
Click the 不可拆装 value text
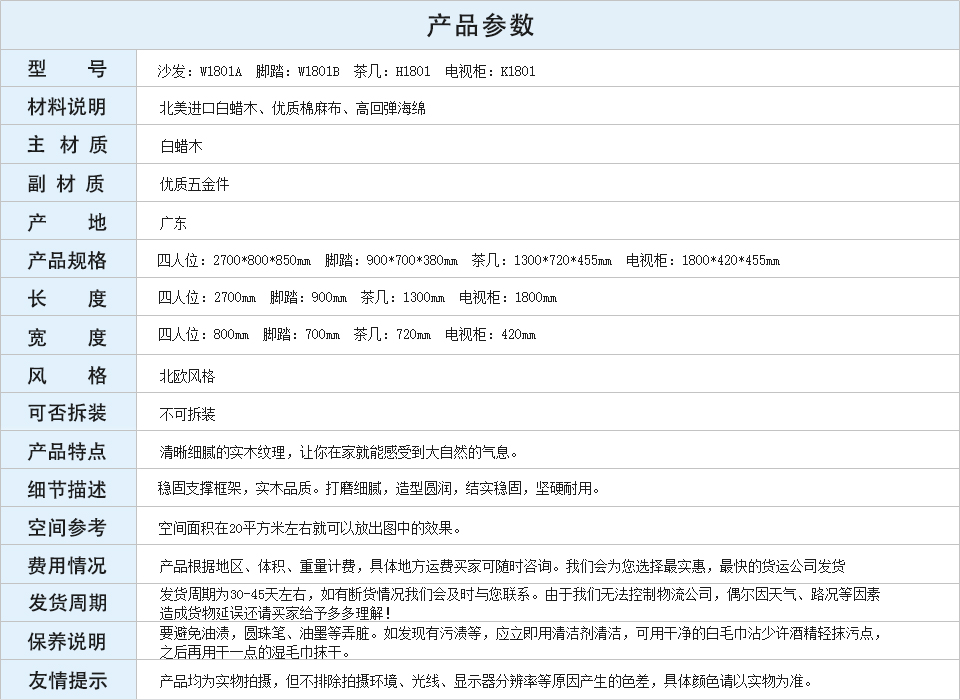click(x=187, y=414)
